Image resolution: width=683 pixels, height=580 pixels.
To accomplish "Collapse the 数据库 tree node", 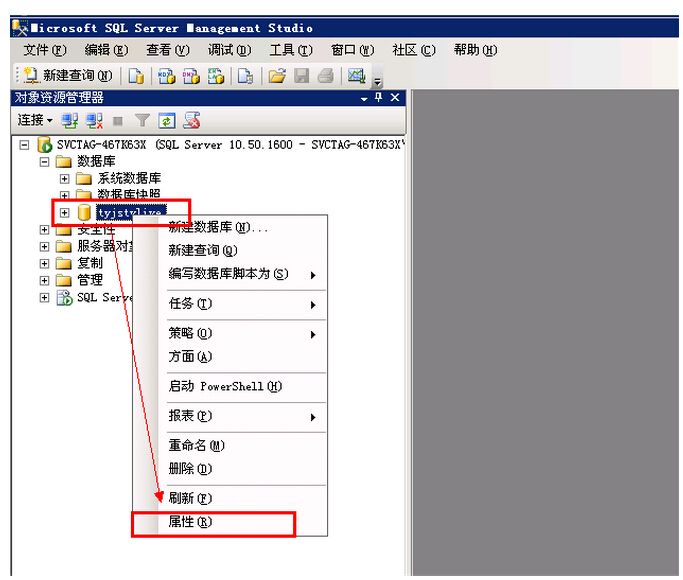I will pyautogui.click(x=45, y=161).
